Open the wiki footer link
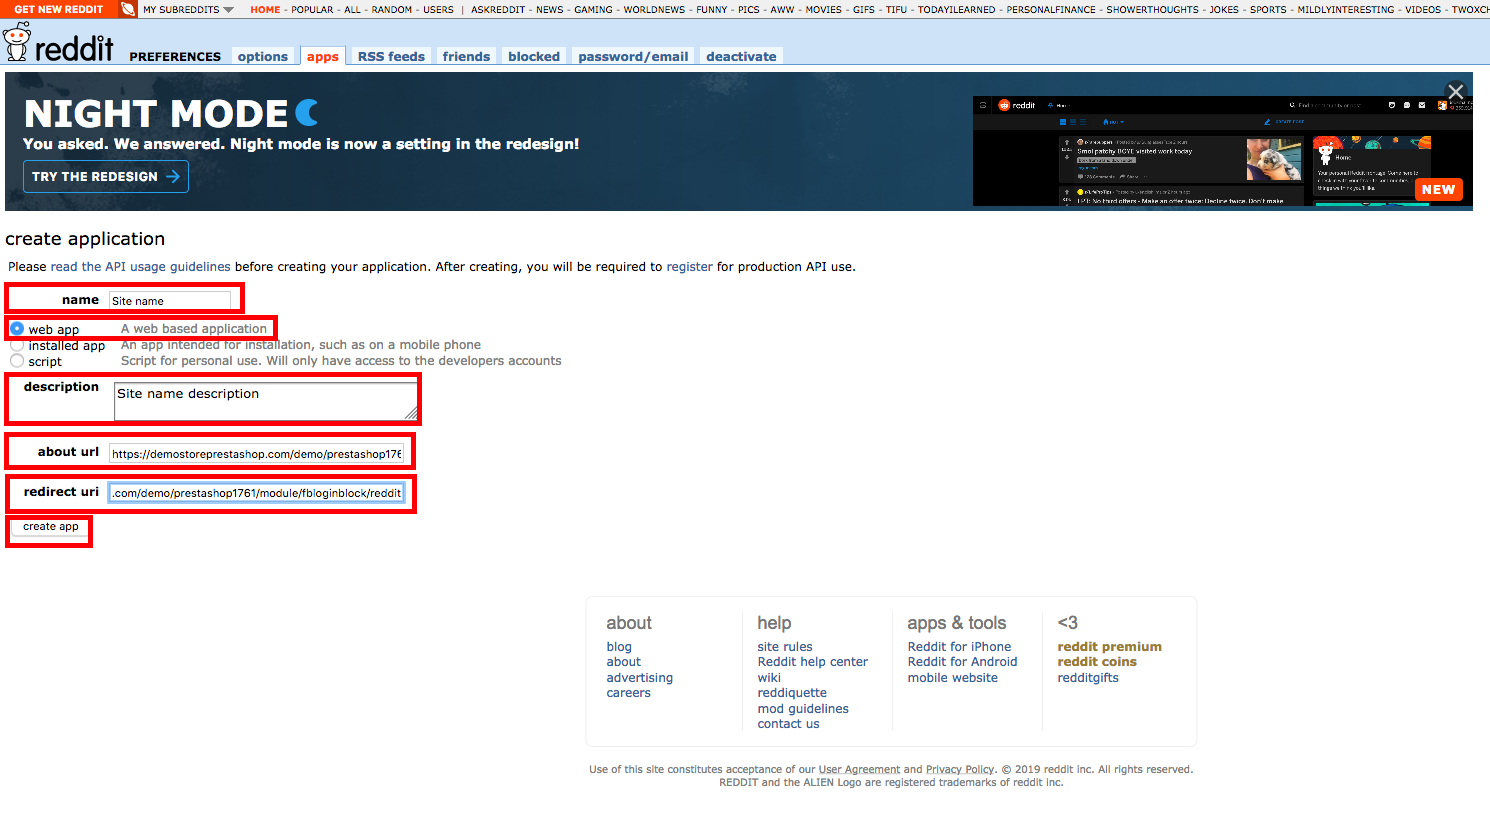 [x=769, y=678]
